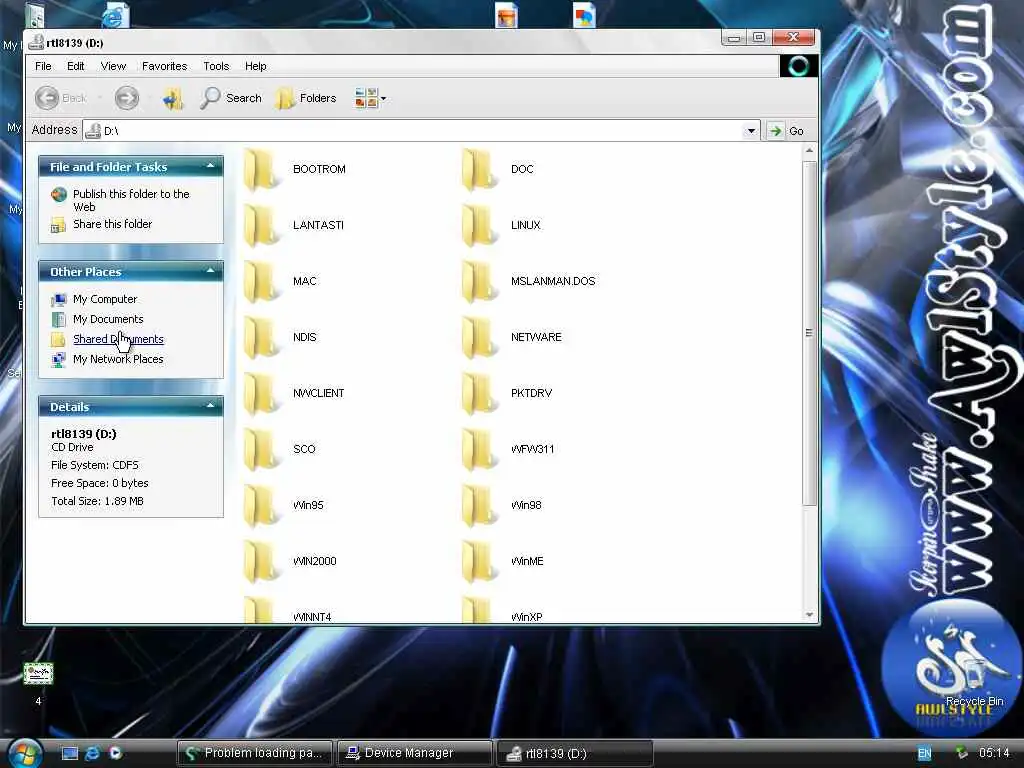The image size is (1024, 768).
Task: Collapse the File and Folder Tasks panel
Action: [210, 167]
